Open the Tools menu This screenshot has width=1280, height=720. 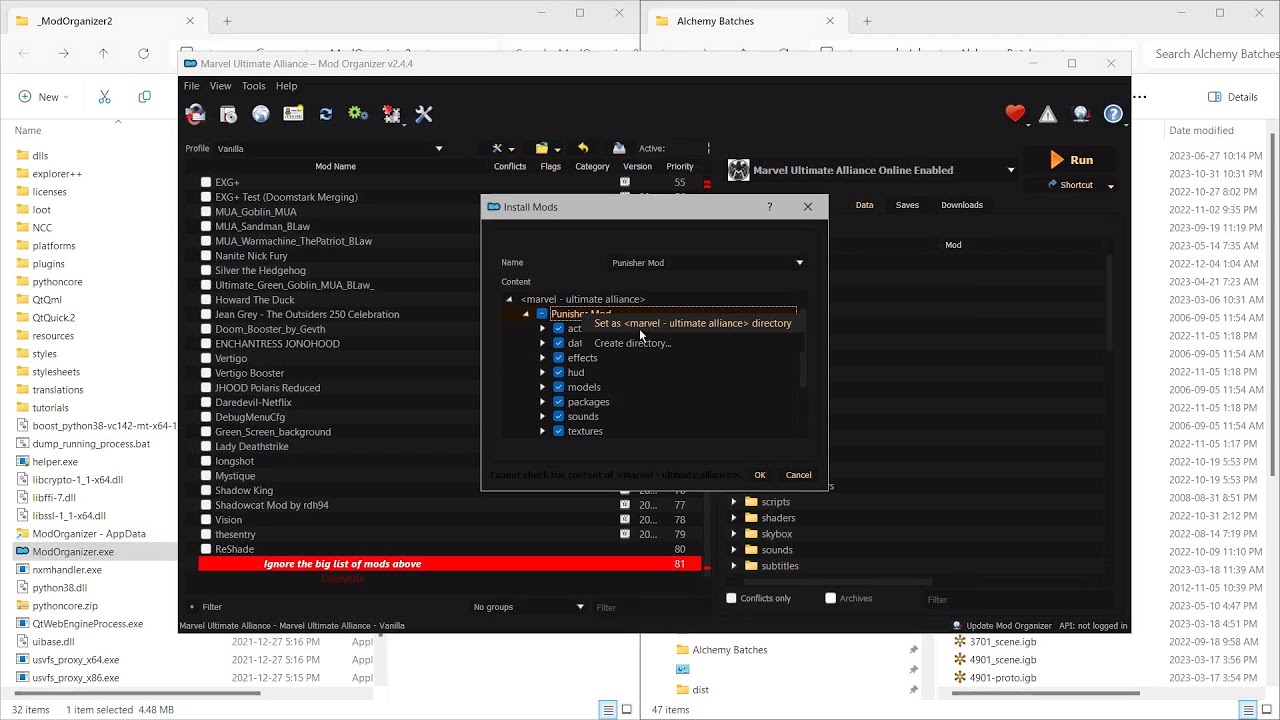coord(253,86)
